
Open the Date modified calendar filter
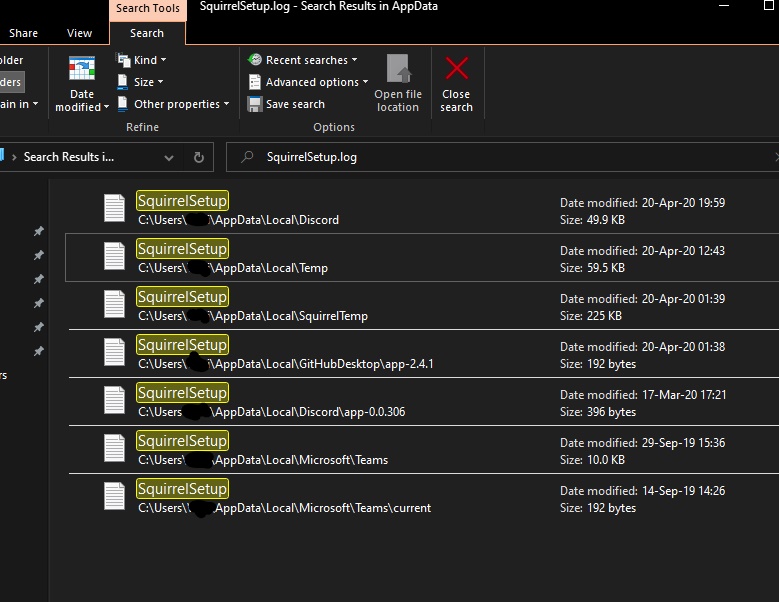(x=82, y=68)
